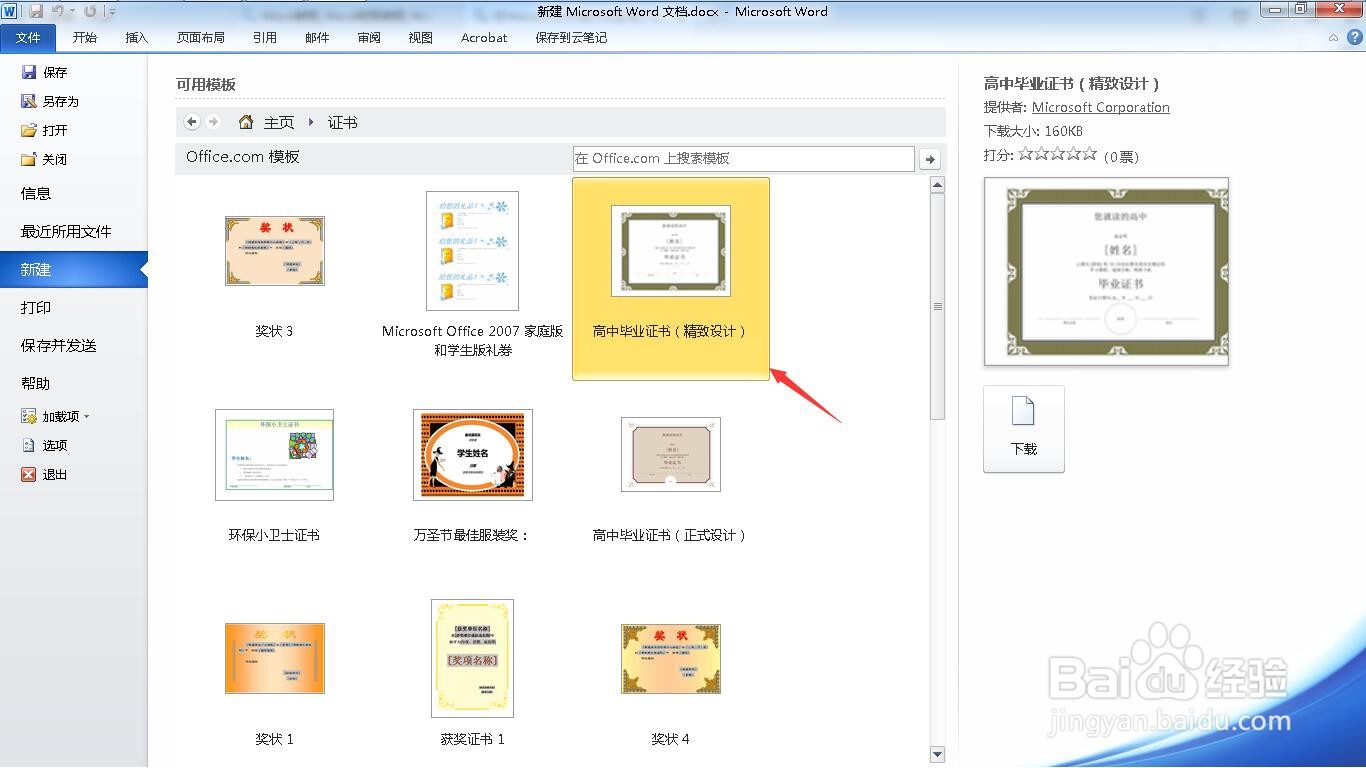Click 证书 in the breadcrumb

point(342,122)
